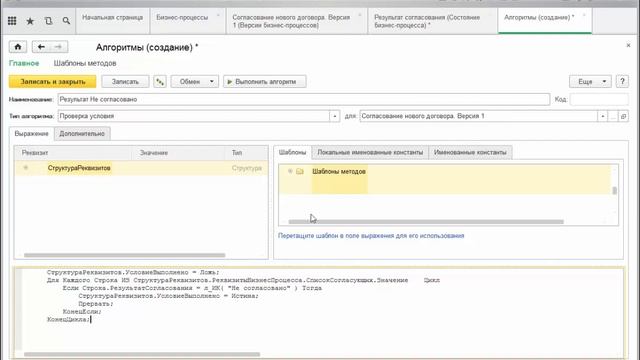
Task: Click the icon button next to Записать
Action: click(160, 82)
